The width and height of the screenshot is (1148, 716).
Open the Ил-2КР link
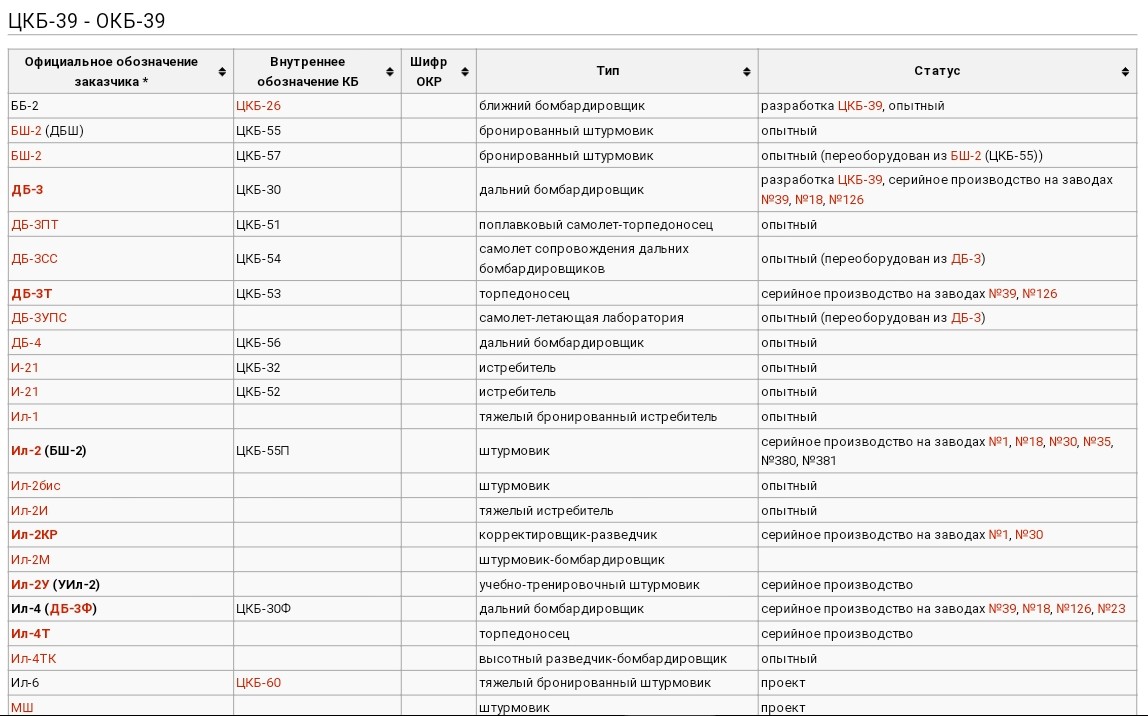point(34,535)
